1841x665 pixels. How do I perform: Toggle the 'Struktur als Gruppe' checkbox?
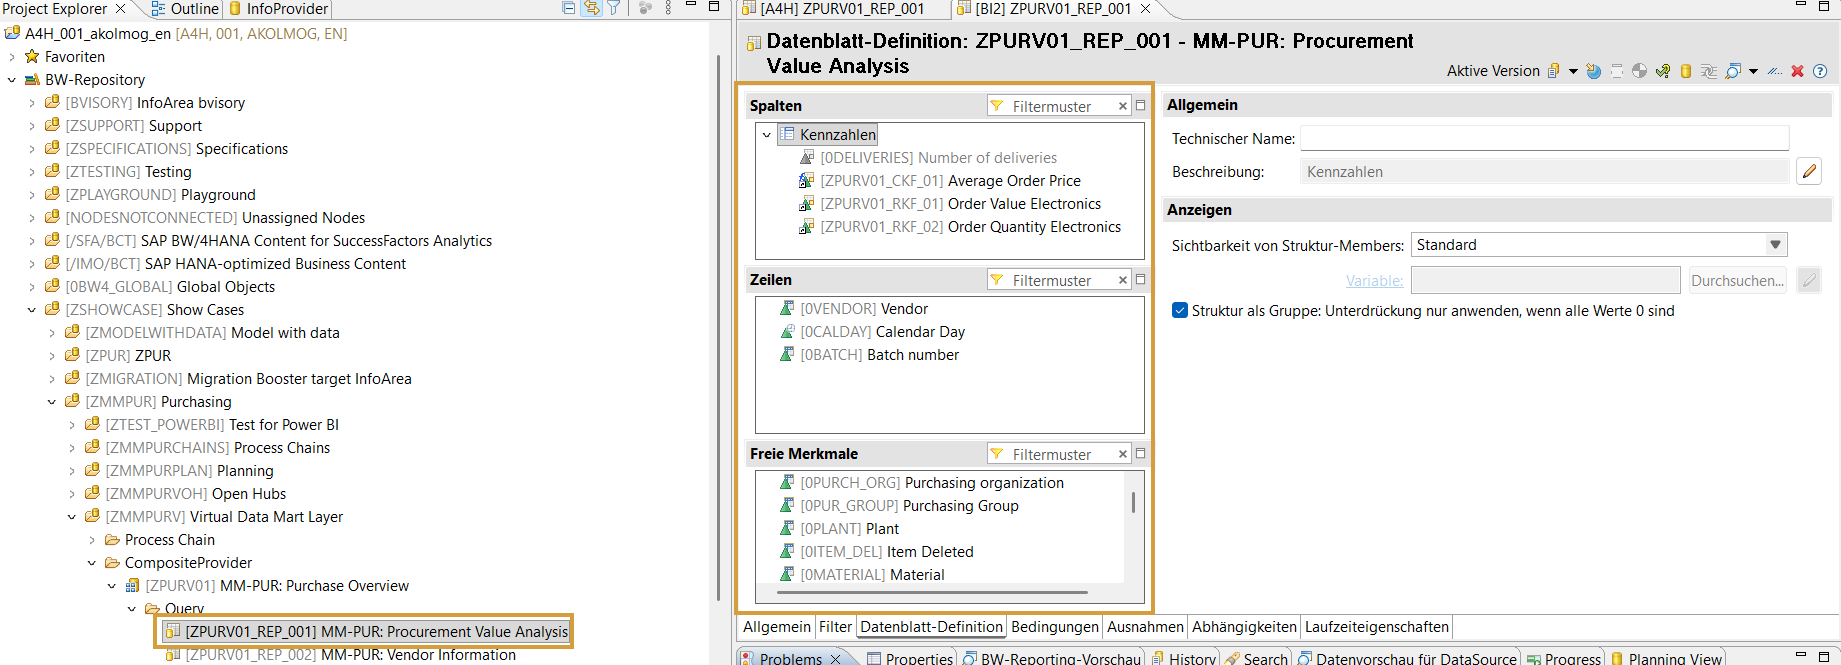click(x=1180, y=311)
